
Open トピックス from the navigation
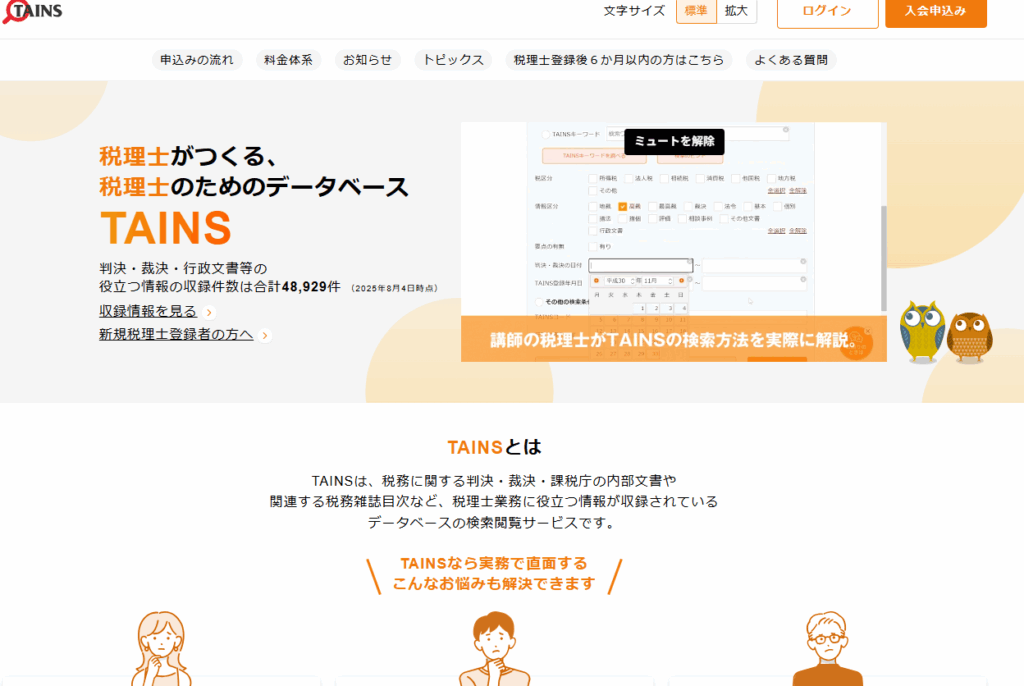[453, 60]
